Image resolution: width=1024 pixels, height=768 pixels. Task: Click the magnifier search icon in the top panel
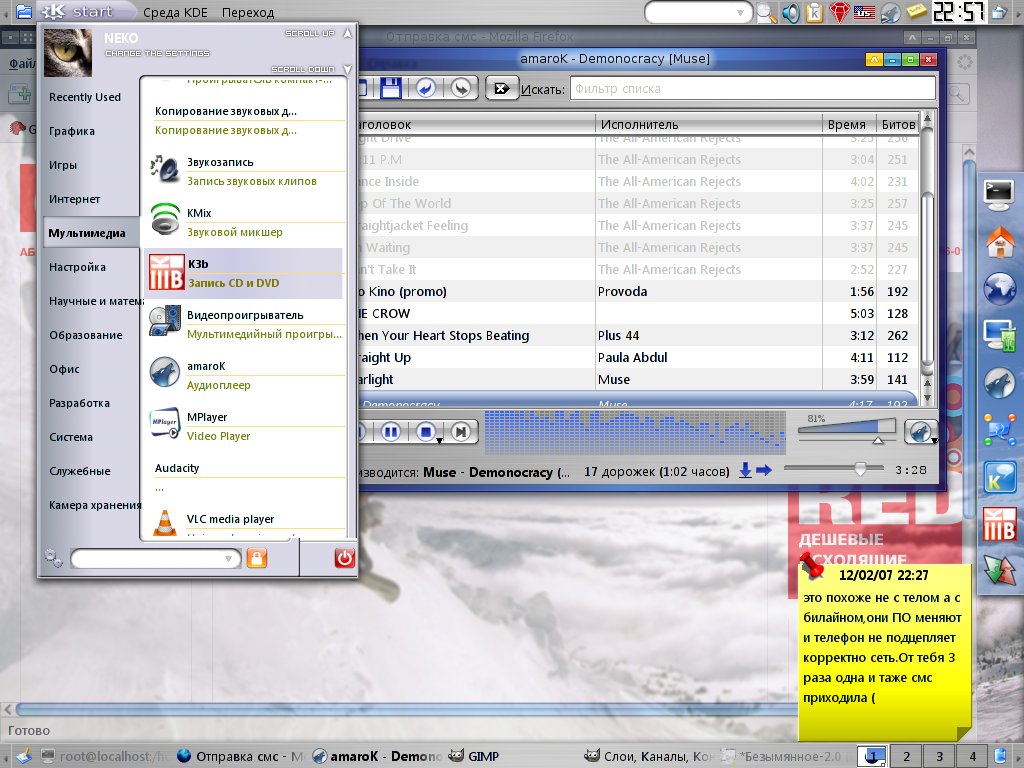[x=766, y=13]
